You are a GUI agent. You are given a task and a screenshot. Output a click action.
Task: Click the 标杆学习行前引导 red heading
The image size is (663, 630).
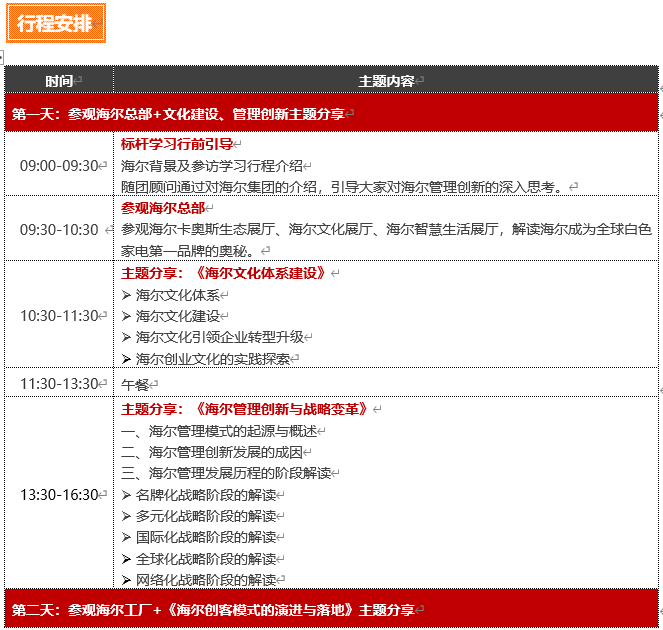click(x=177, y=144)
